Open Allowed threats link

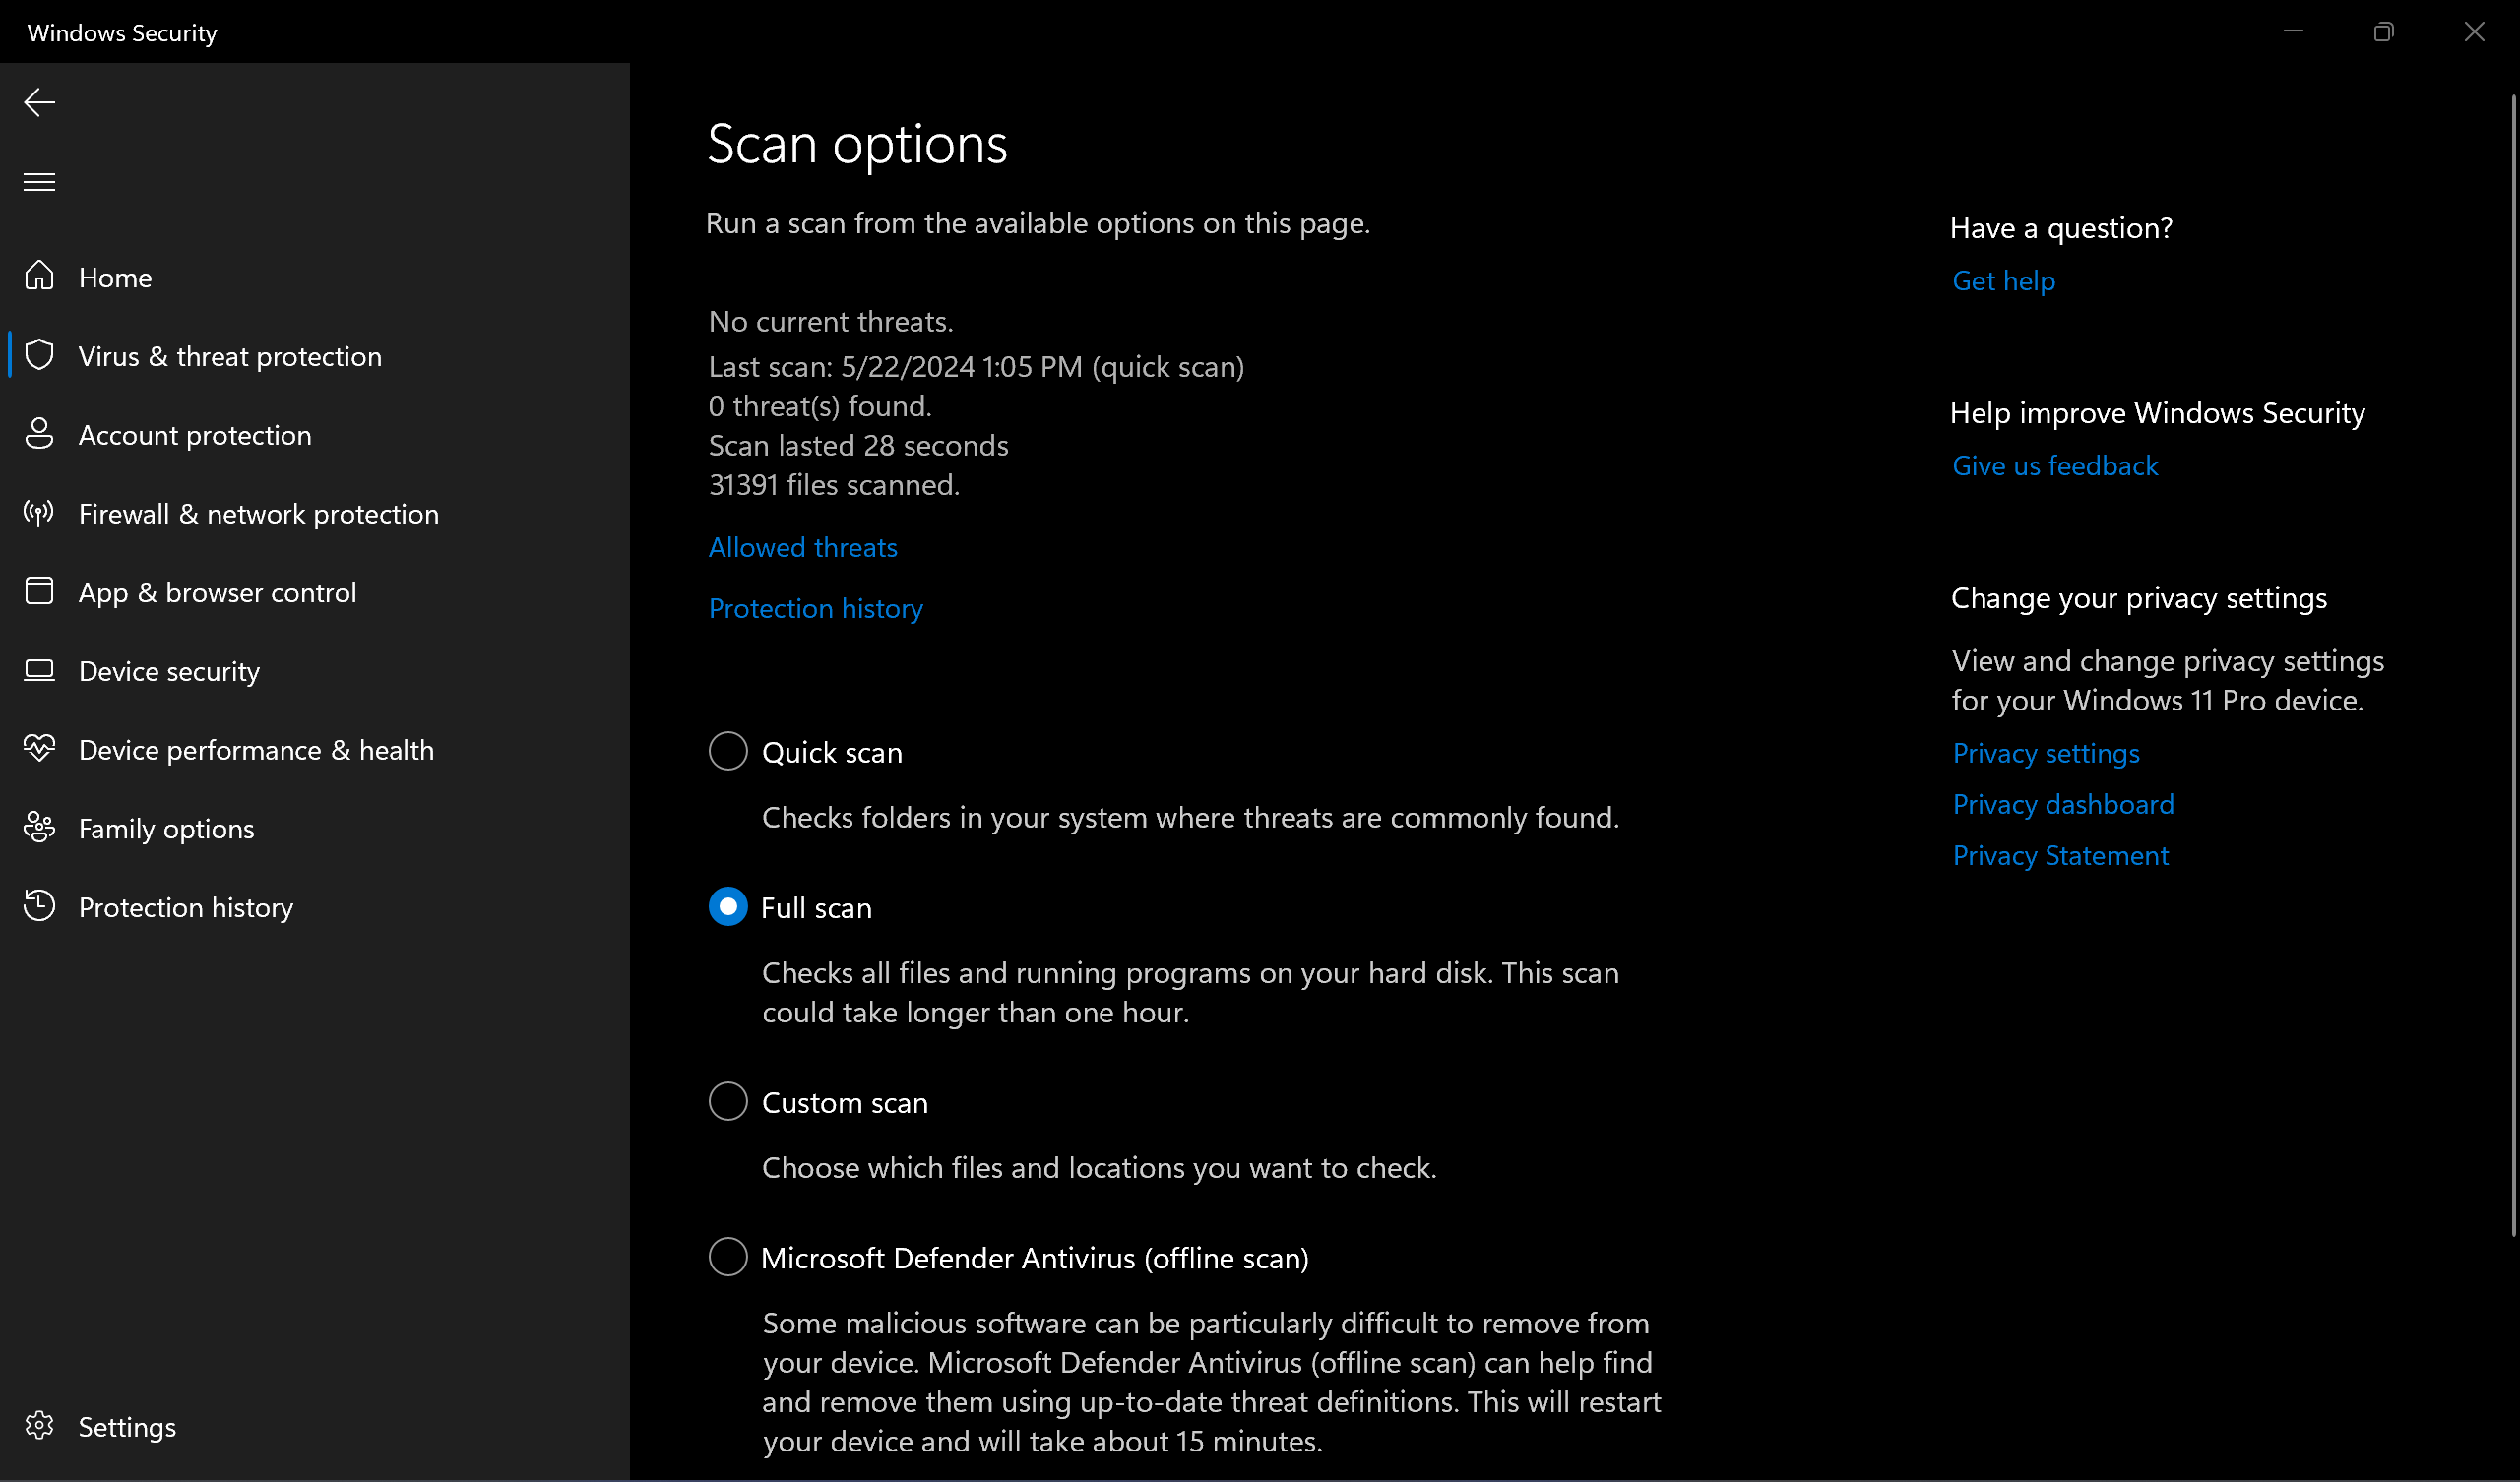click(x=802, y=547)
